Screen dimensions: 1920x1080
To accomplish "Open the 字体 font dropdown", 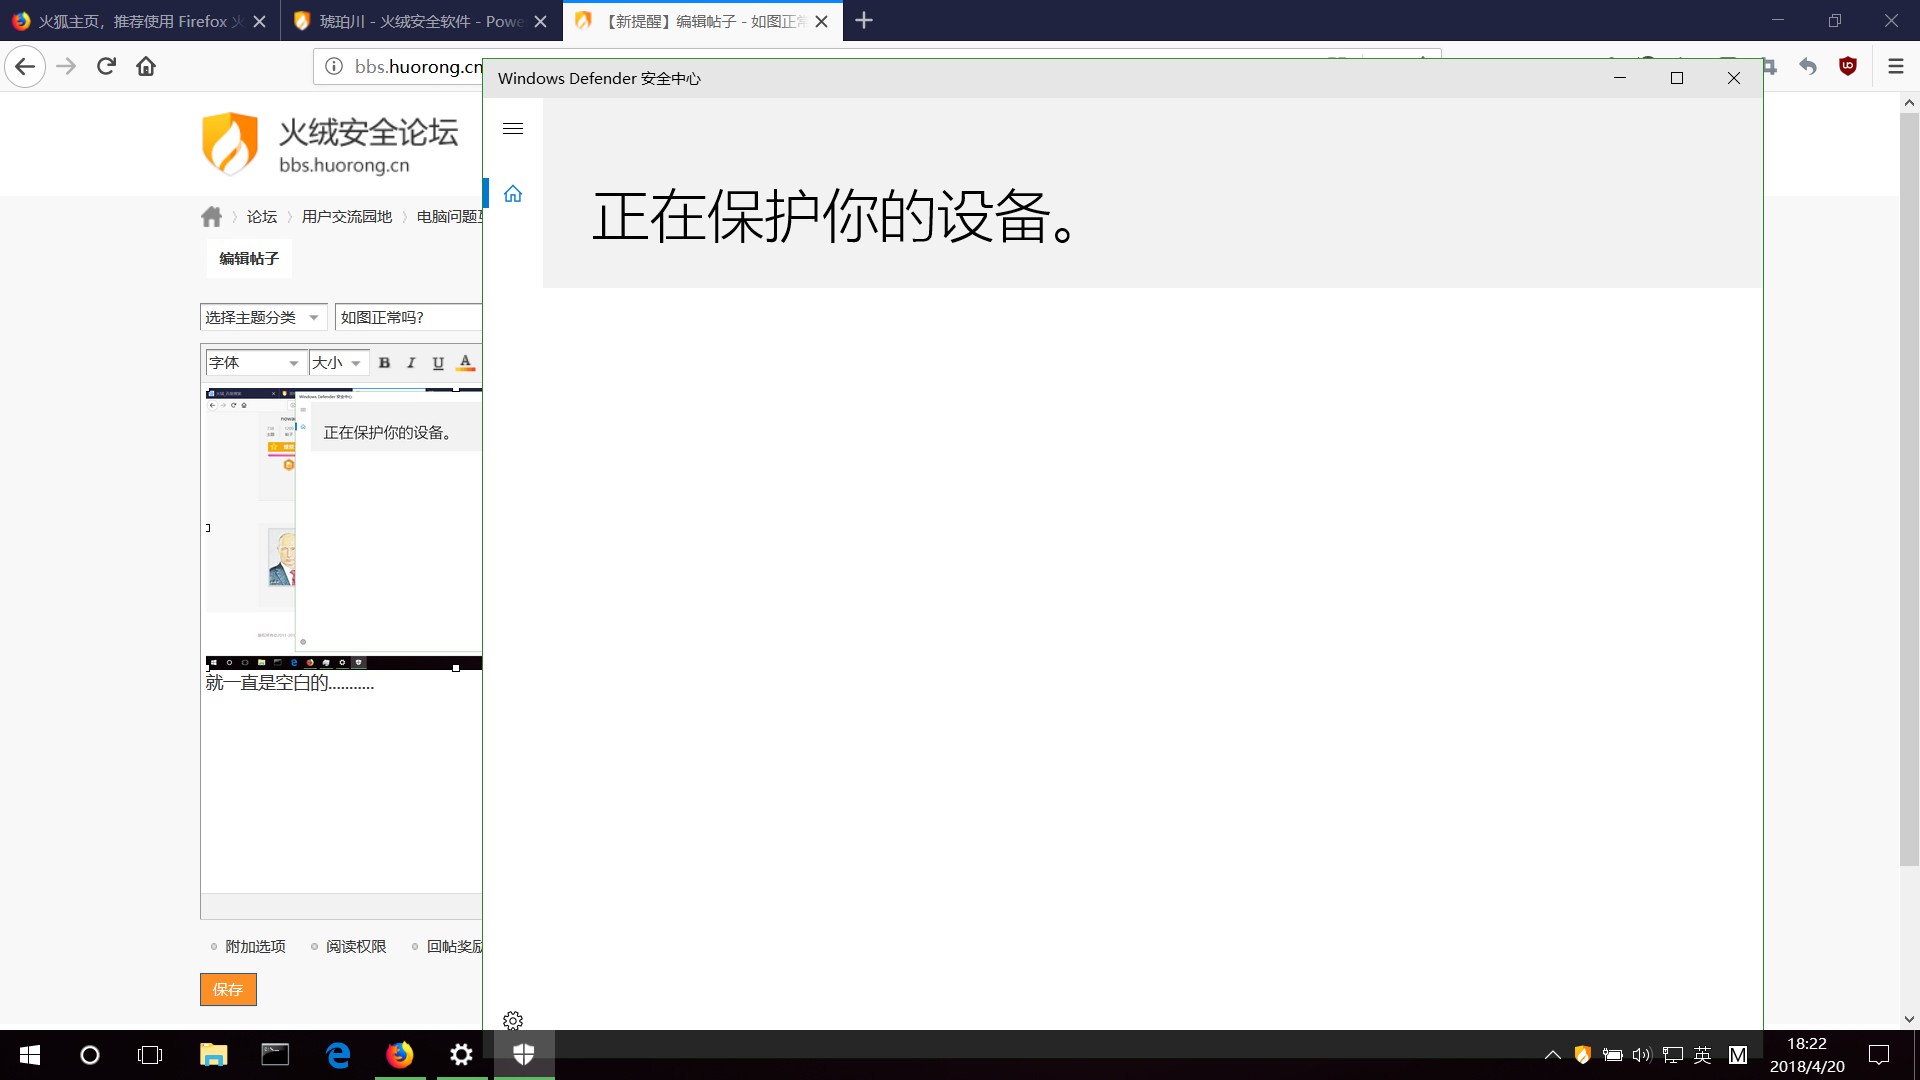I will (x=255, y=362).
